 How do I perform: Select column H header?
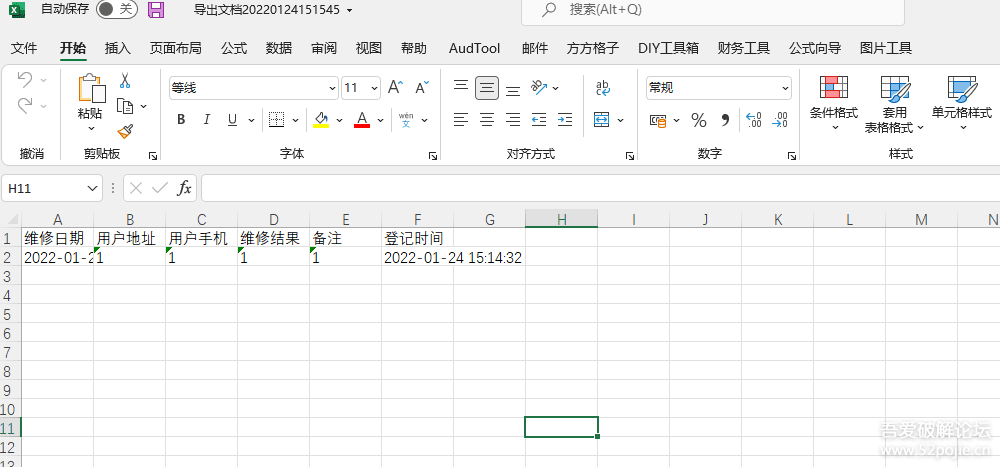click(x=561, y=219)
